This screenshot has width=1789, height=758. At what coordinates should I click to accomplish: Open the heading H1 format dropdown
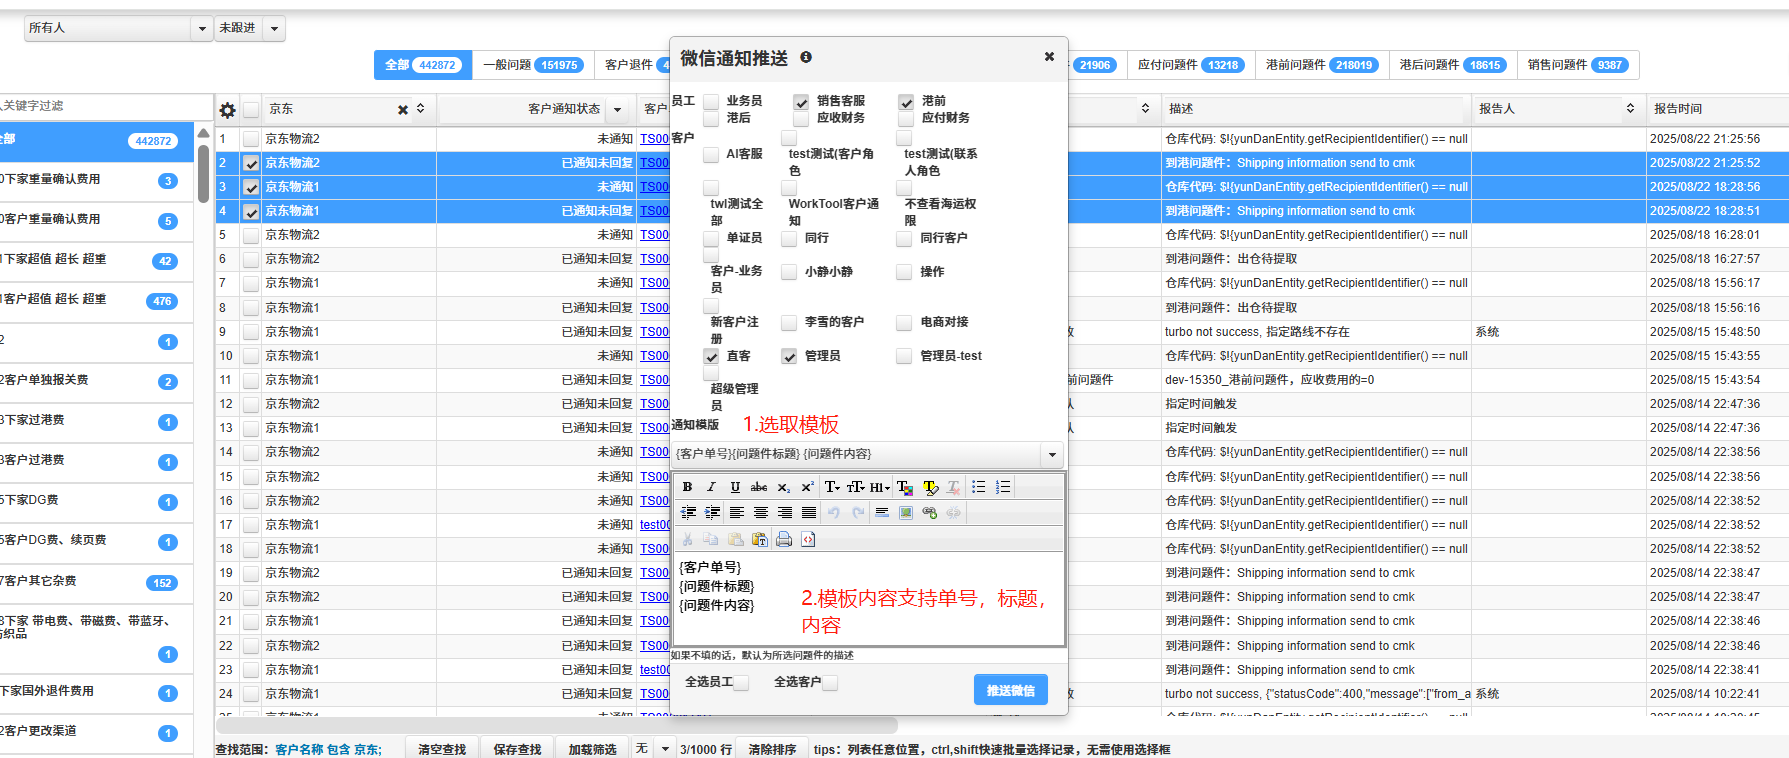(x=879, y=487)
